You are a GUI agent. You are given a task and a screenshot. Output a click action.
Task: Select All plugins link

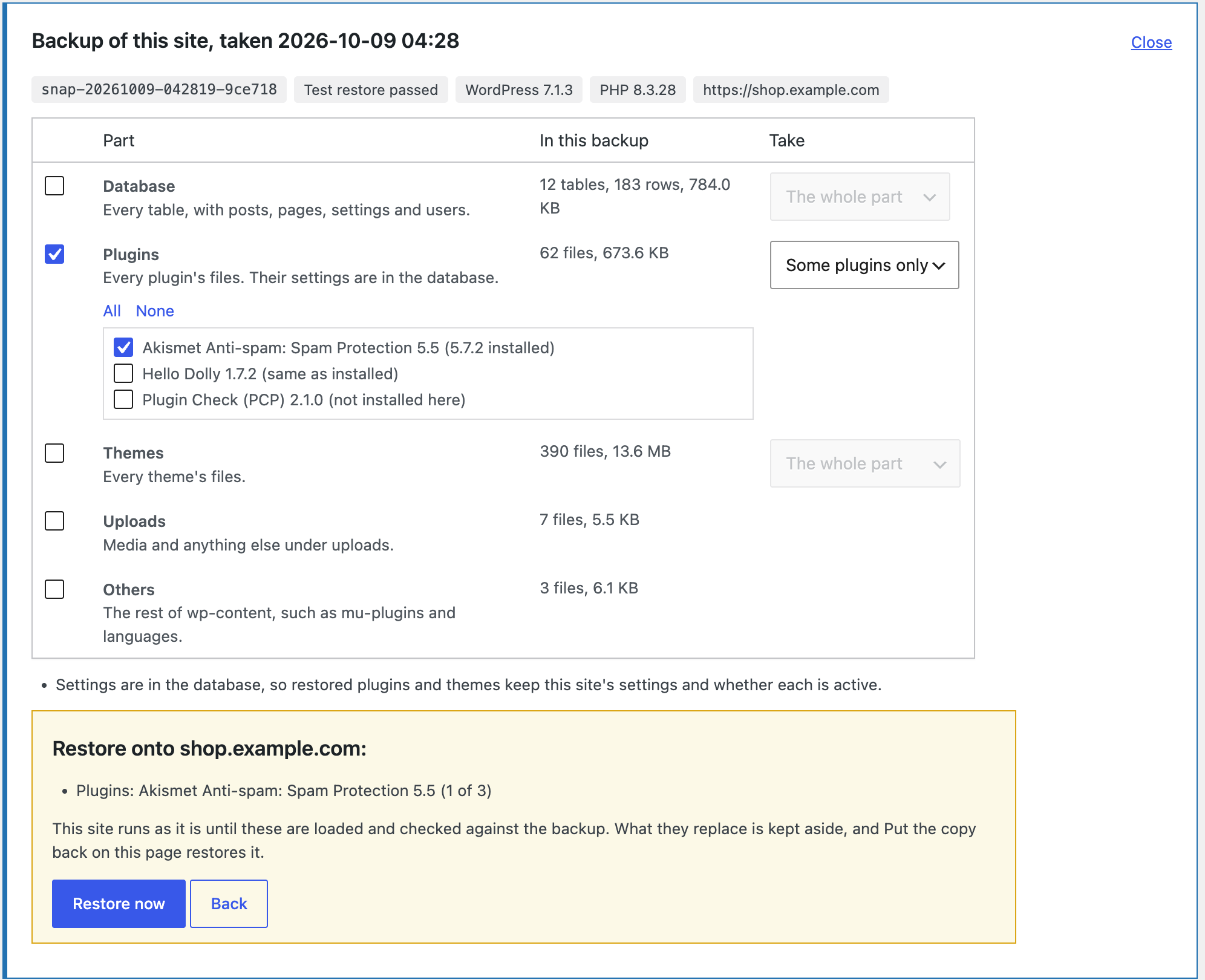112,311
